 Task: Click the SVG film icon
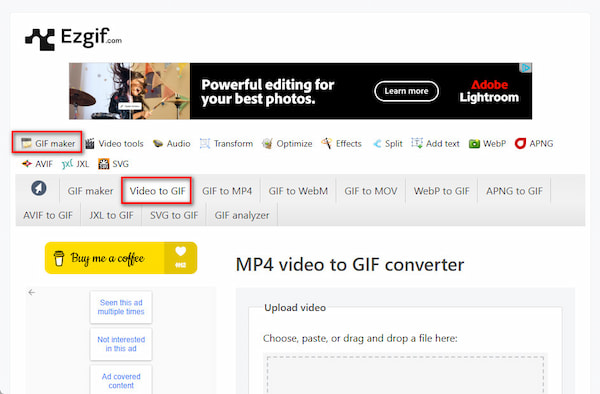click(x=103, y=164)
